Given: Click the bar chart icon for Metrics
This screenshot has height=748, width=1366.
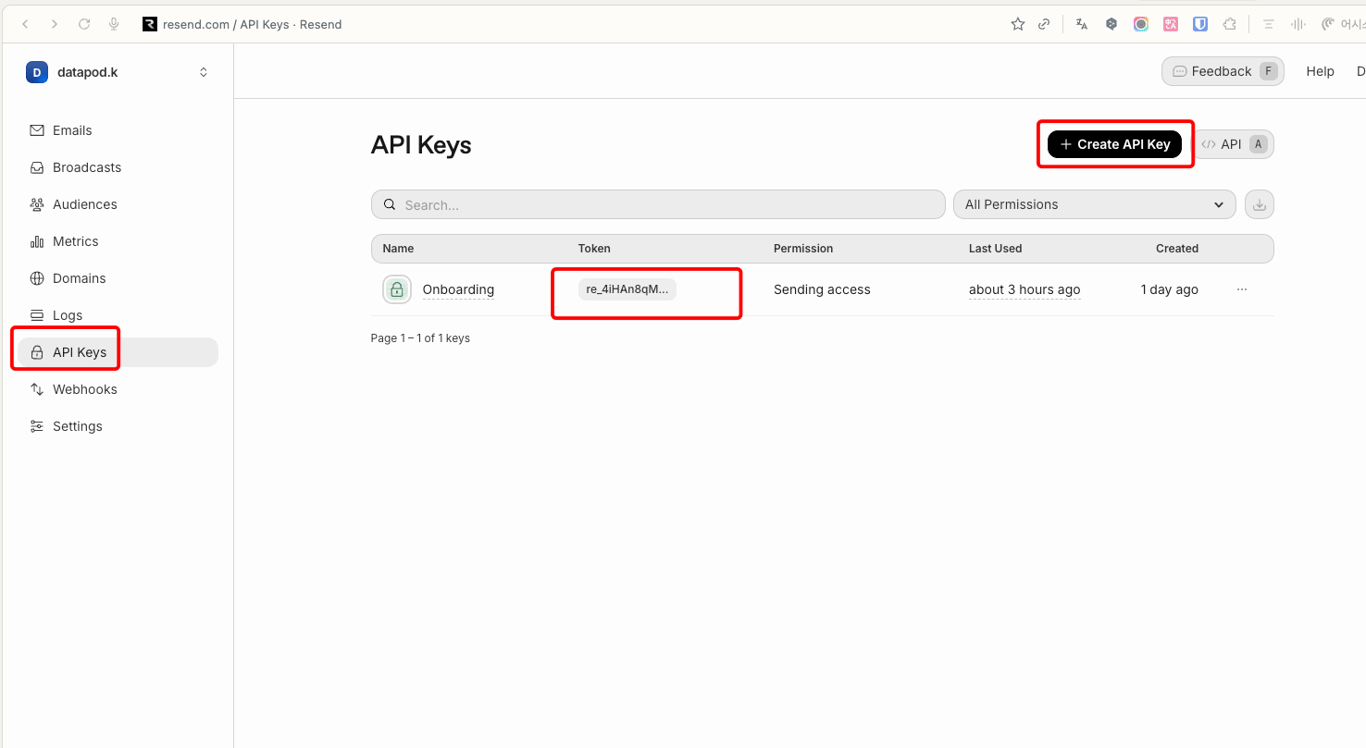Looking at the screenshot, I should click(x=37, y=241).
